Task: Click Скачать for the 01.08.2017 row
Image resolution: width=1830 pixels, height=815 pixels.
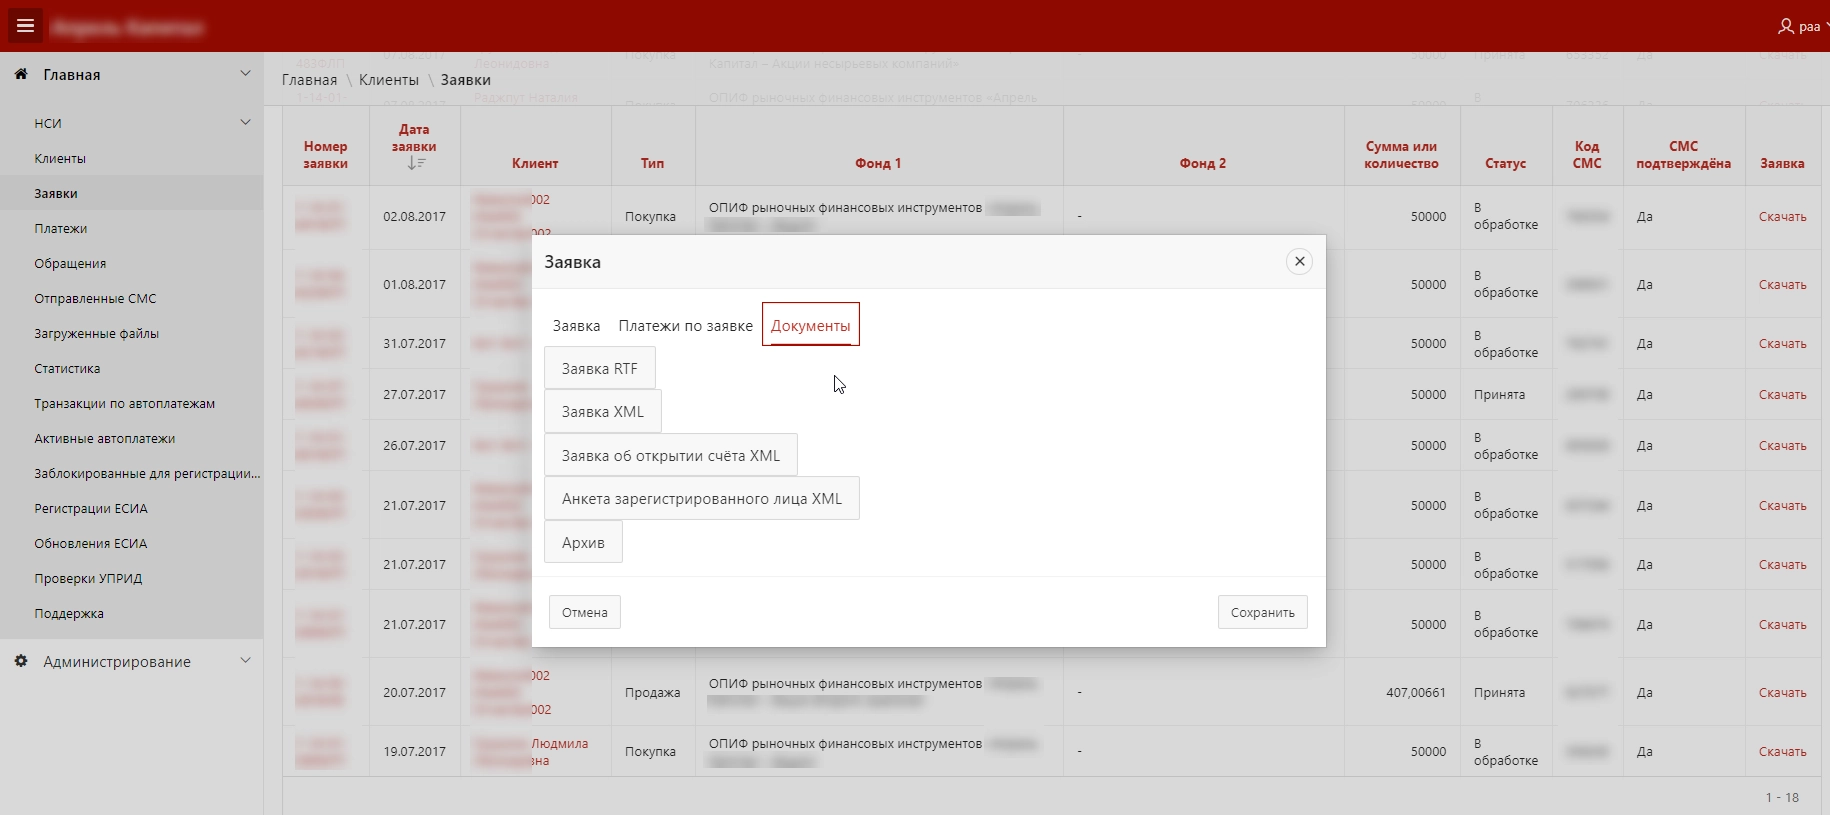Action: point(1782,284)
